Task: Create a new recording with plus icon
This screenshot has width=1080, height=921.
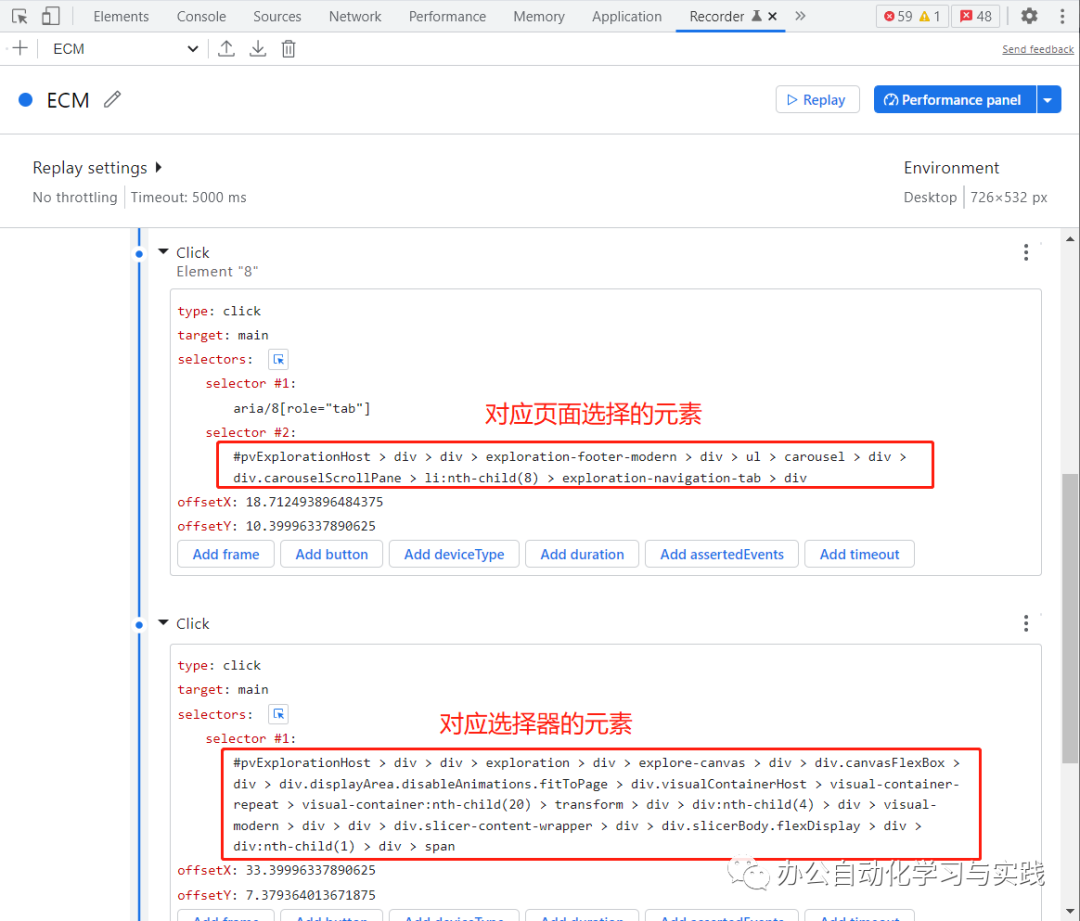Action: (20, 48)
